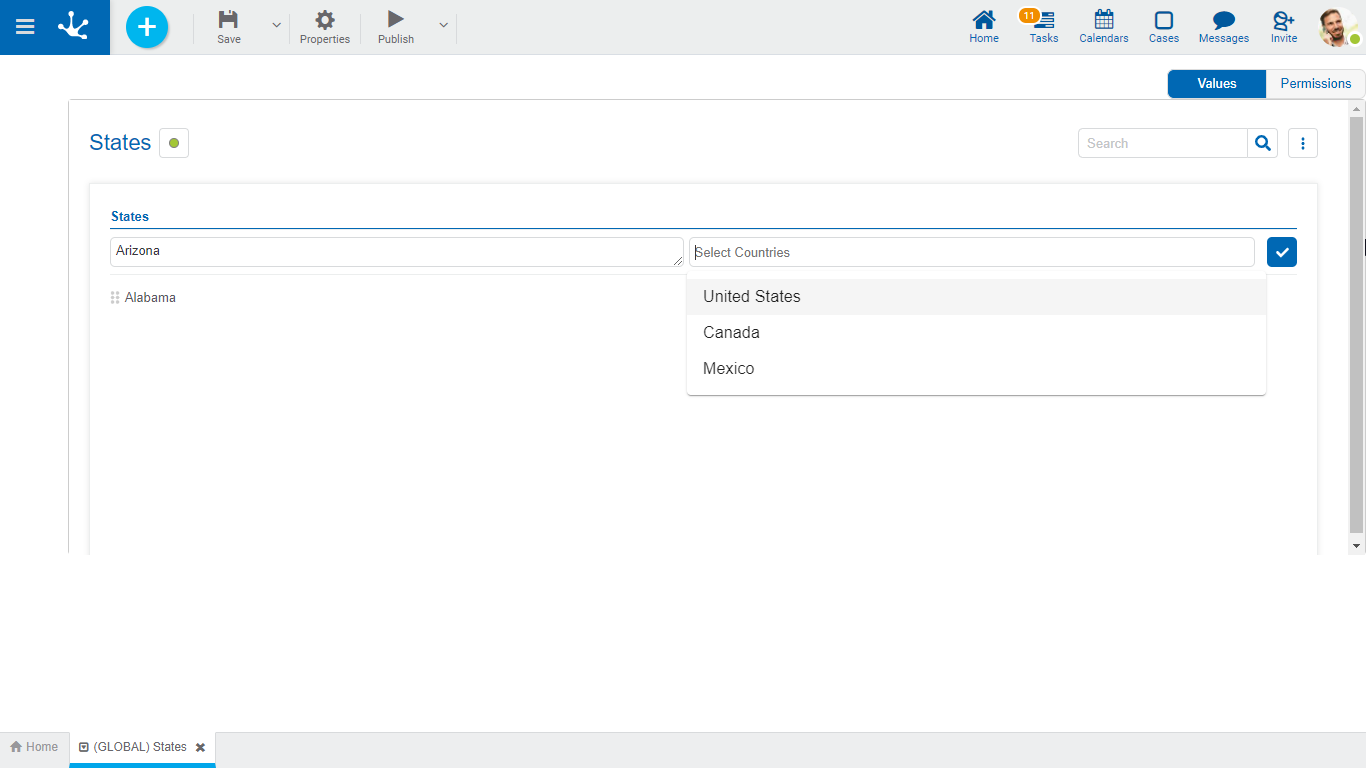Open the Messages chat icon

click(x=1223, y=27)
